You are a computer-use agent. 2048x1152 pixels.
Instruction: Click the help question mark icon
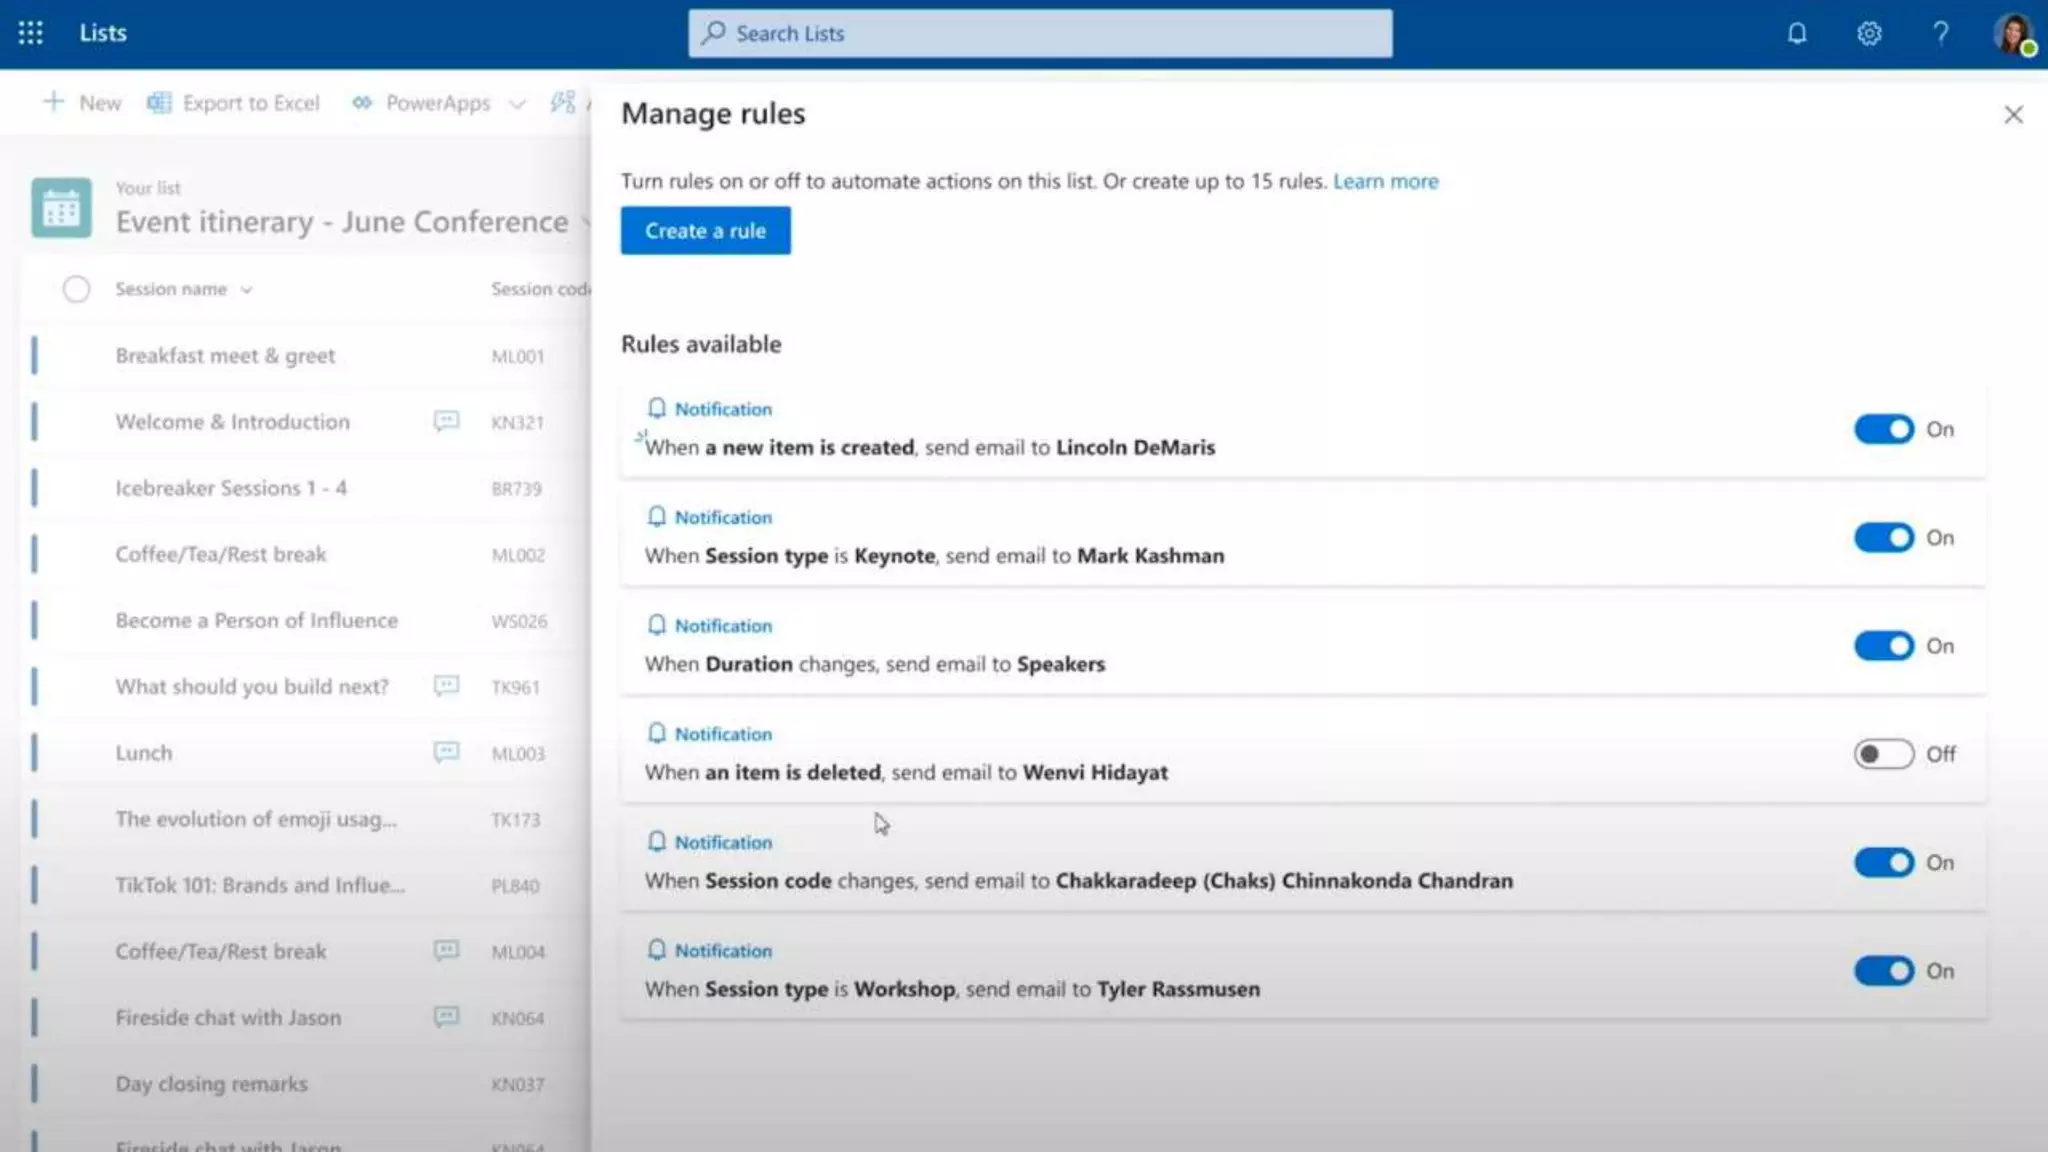1940,33
